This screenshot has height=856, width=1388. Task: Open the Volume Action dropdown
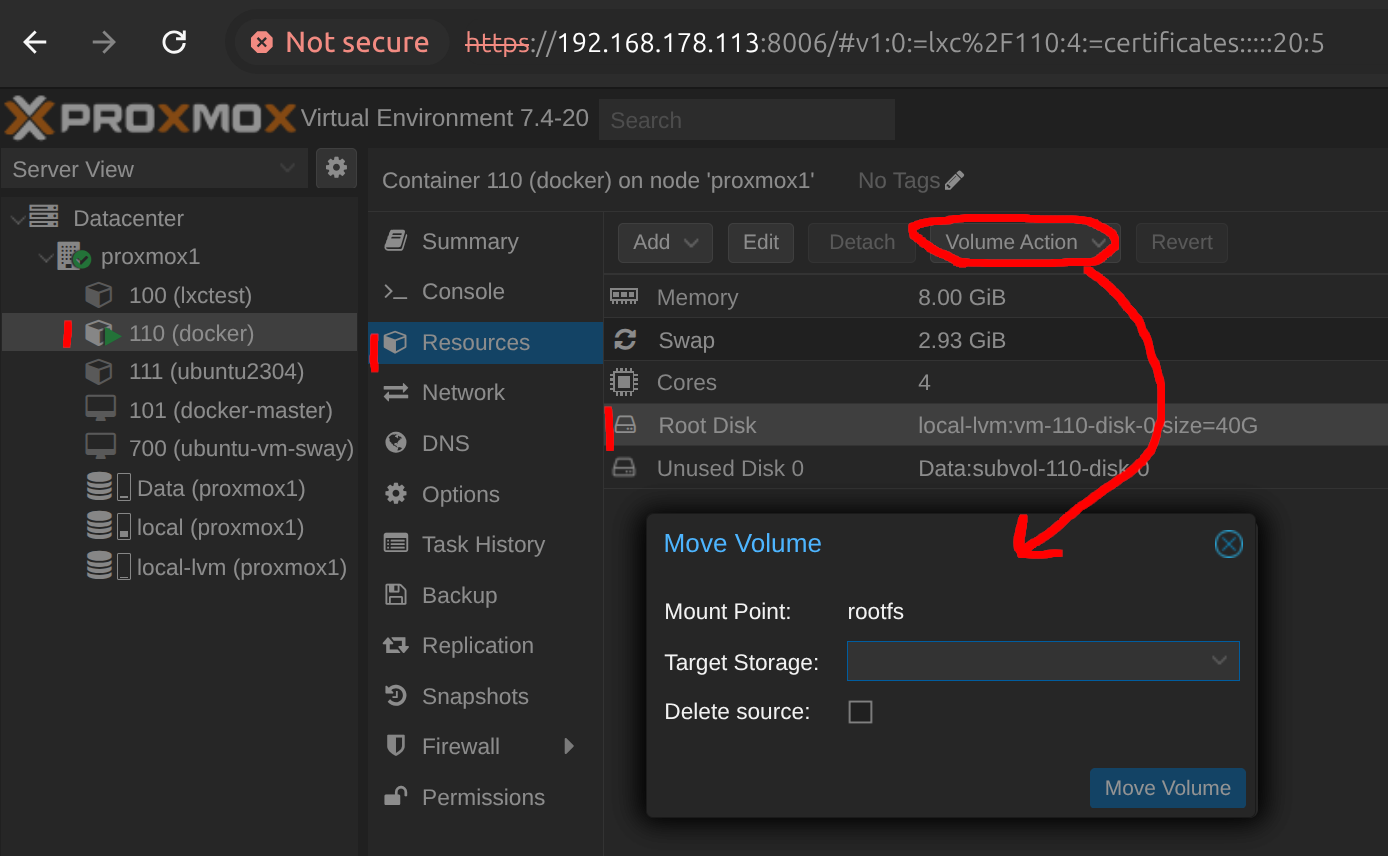1025,242
